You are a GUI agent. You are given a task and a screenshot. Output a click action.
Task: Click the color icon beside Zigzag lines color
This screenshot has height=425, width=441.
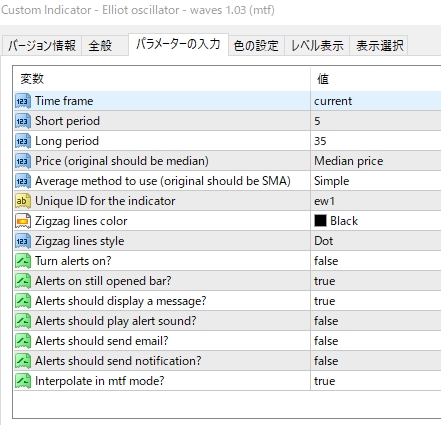[23, 221]
